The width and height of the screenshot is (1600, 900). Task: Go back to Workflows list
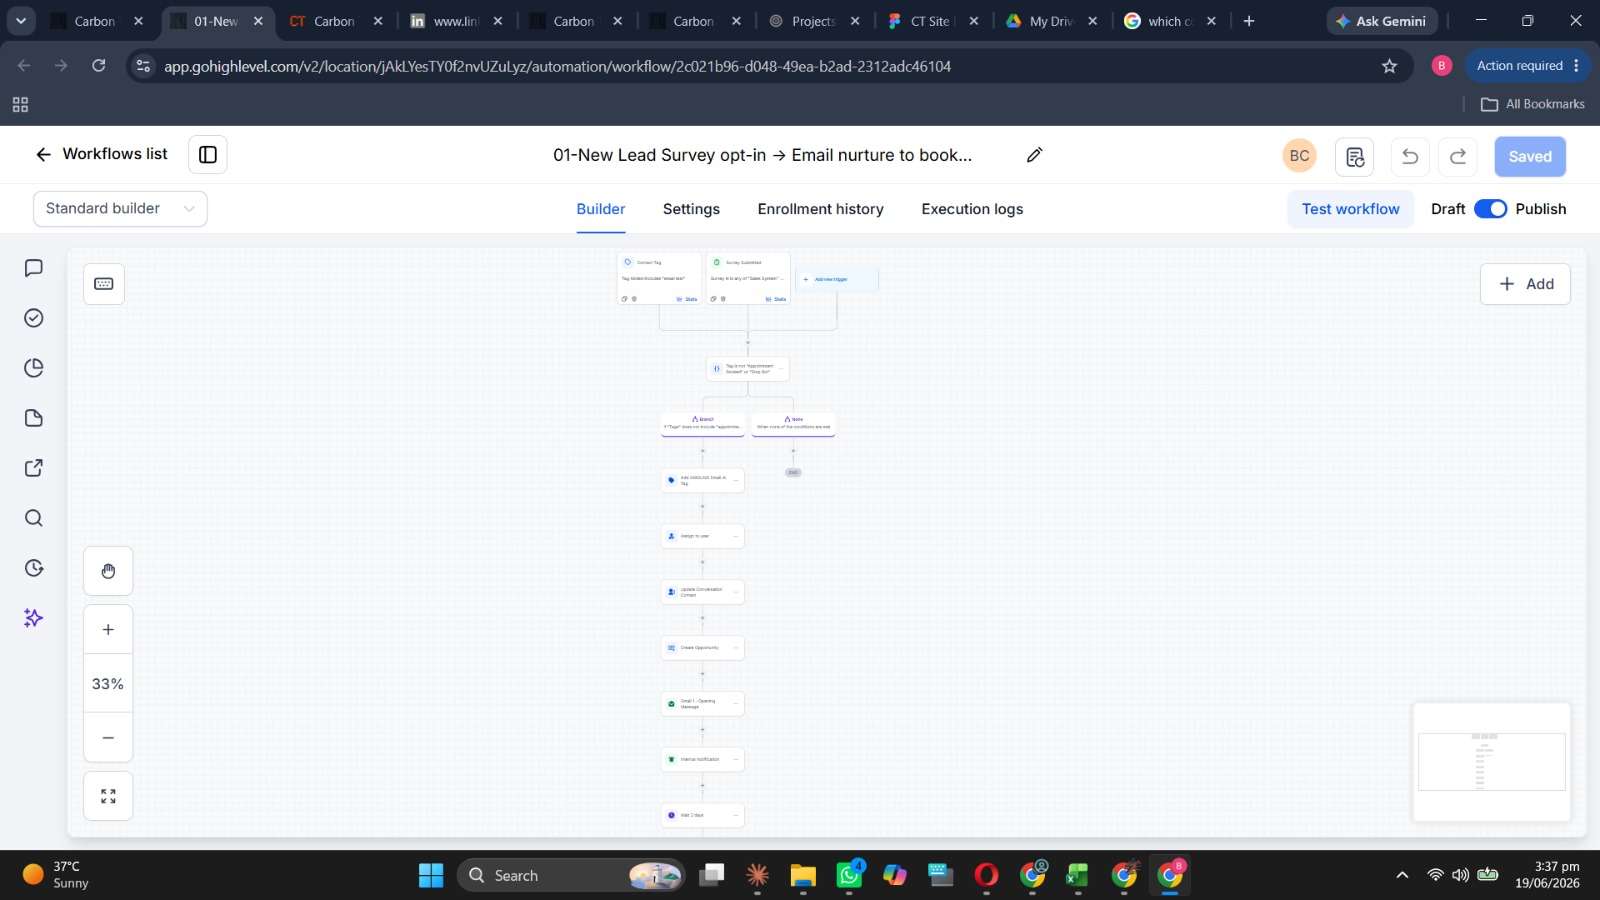point(101,154)
